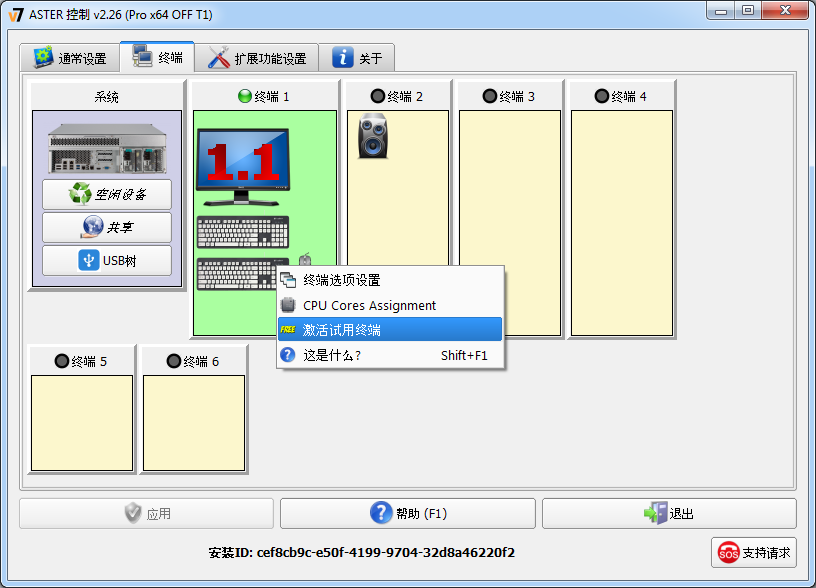Click the status indicator of 终端 2
816x588 pixels.
[x=378, y=96]
